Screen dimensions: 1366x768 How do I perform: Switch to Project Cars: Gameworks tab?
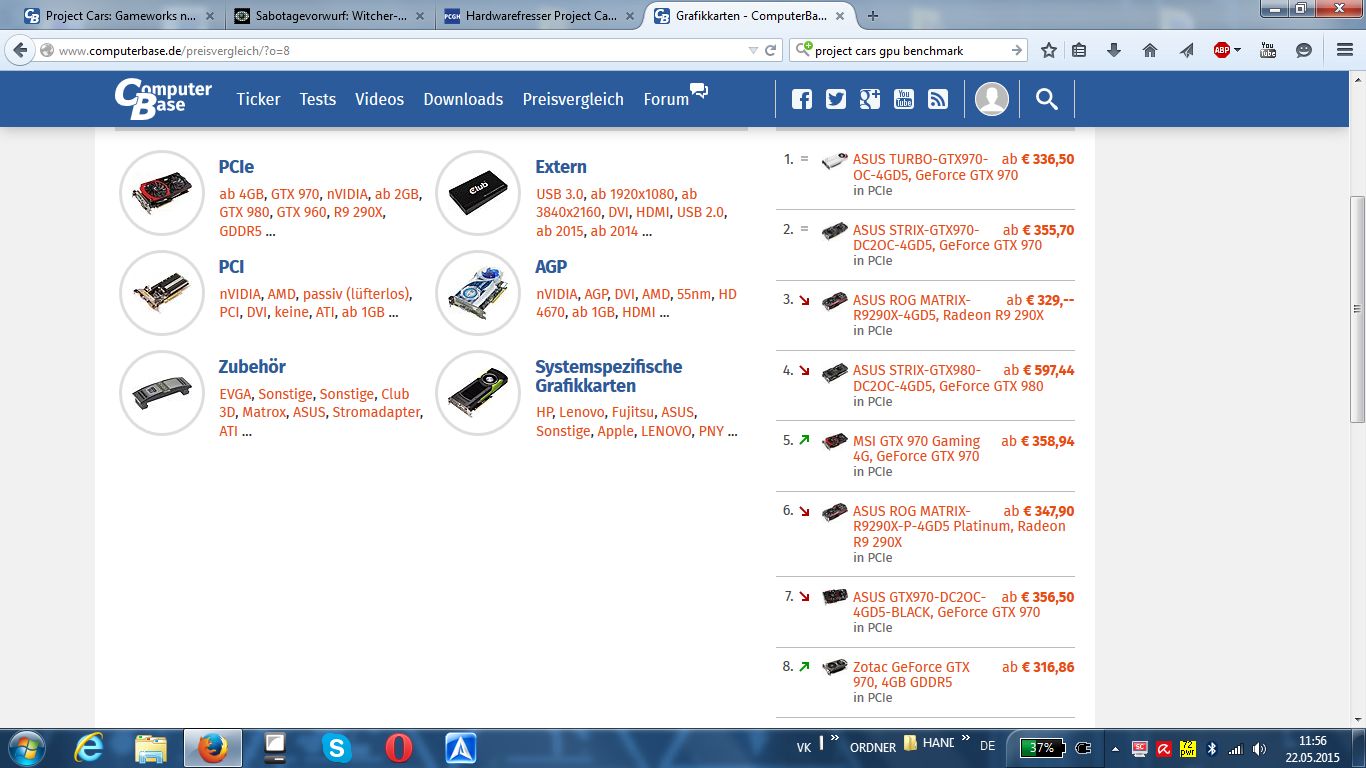click(x=119, y=16)
